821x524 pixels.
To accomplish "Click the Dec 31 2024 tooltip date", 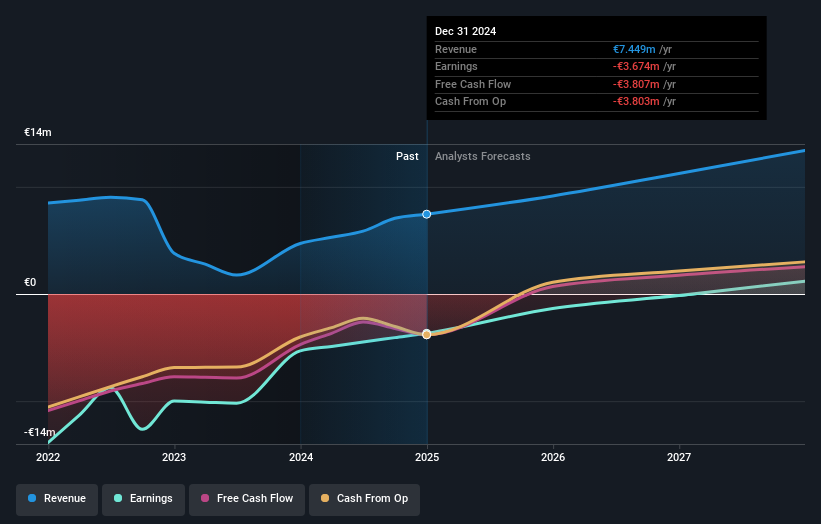I will (x=465, y=31).
